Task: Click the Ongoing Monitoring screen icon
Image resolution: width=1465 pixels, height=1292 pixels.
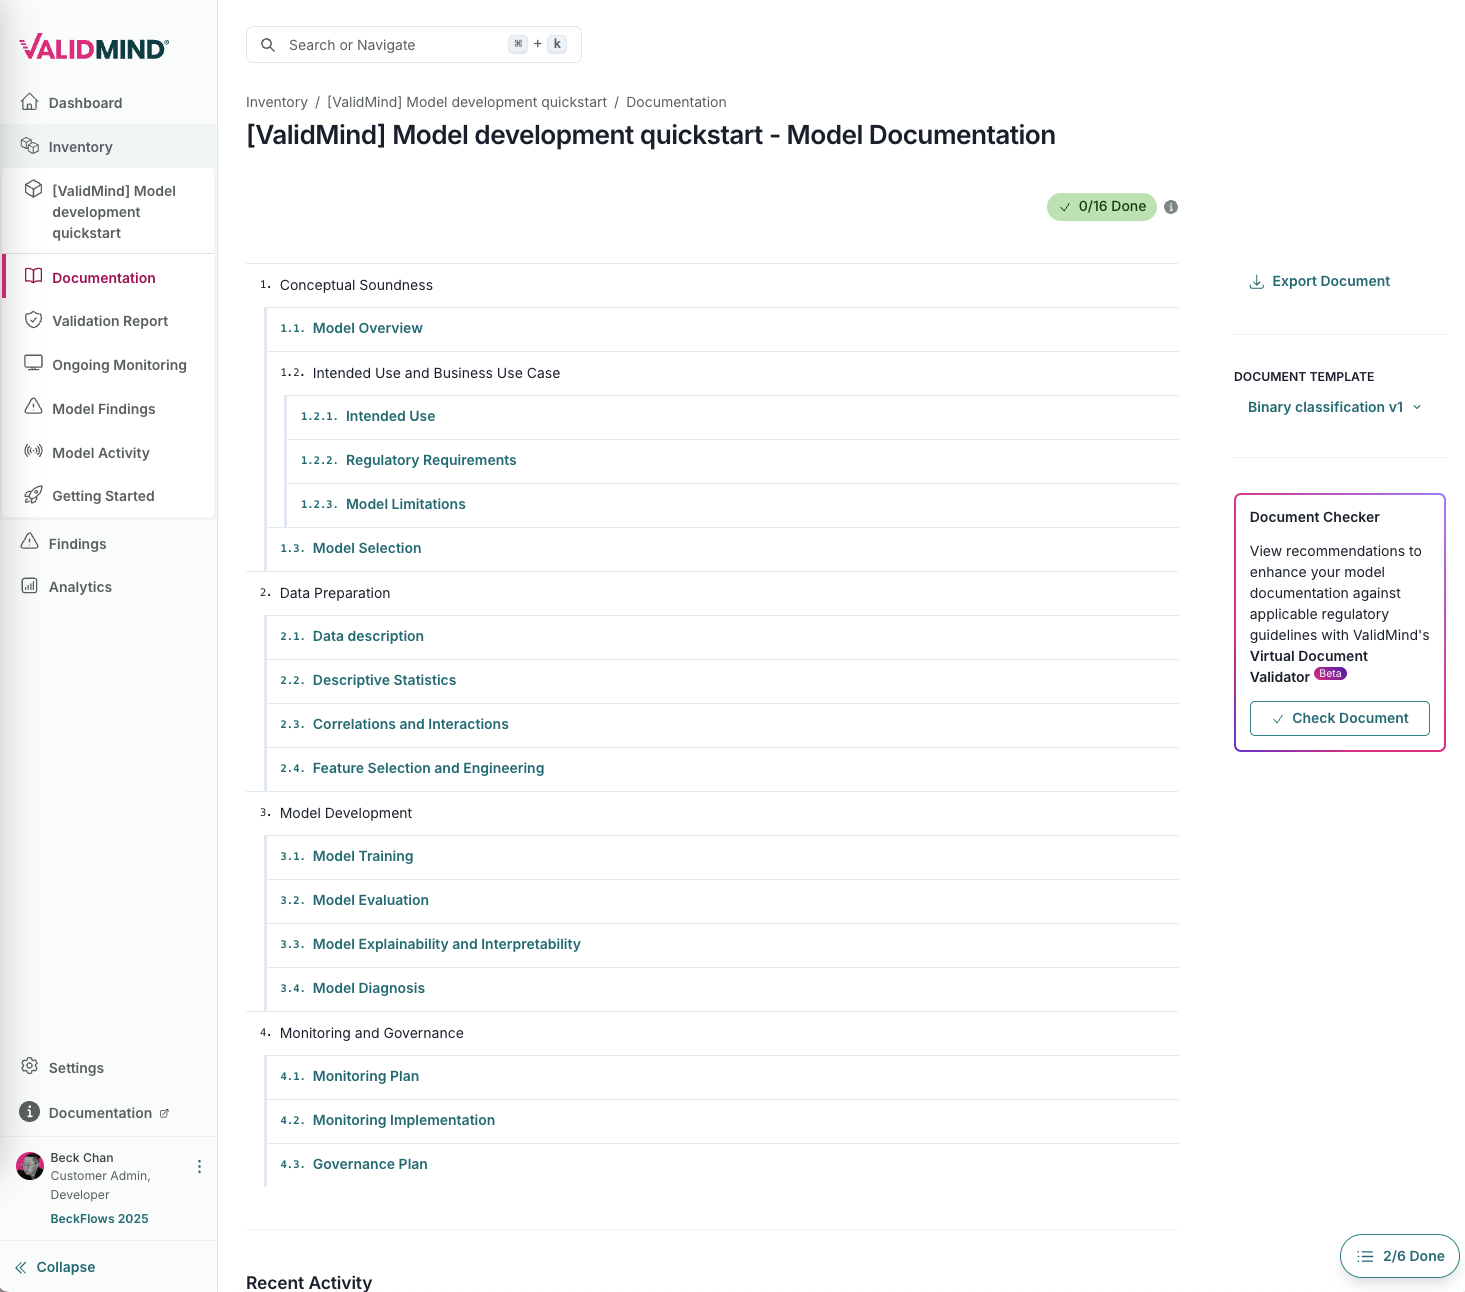Action: coord(33,364)
